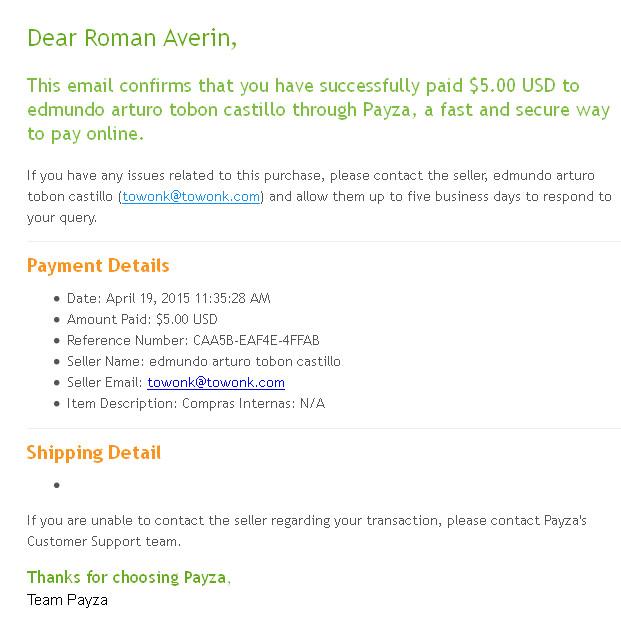Click the "Dear Roman Averin" greeting
Viewport: 621px width, 629px height.
tap(132, 38)
